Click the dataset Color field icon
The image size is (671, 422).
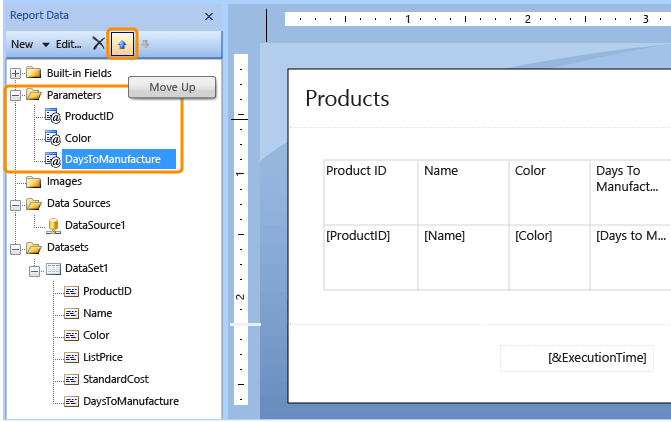pos(71,335)
